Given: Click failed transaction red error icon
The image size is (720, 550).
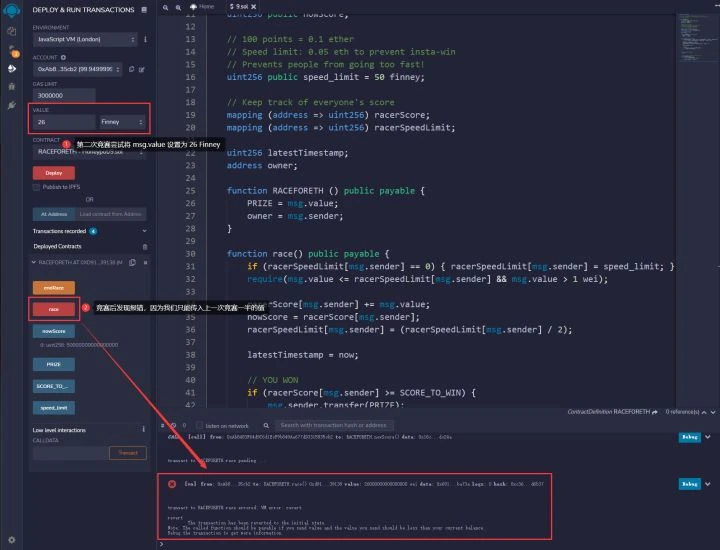Looking at the screenshot, I should (x=172, y=484).
